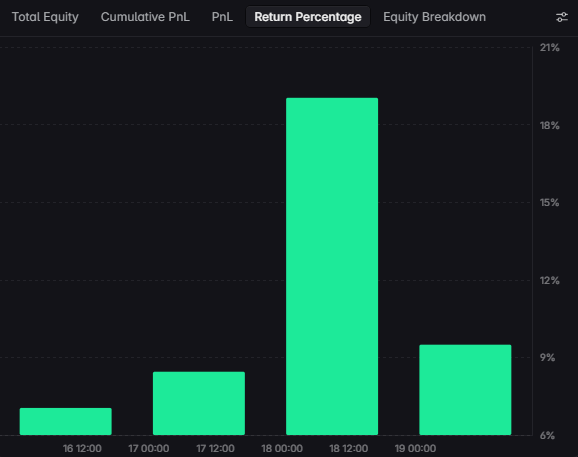Screen dimensions: 578x457
Task: Click the bar near 17 12:00
Action: (x=199, y=403)
